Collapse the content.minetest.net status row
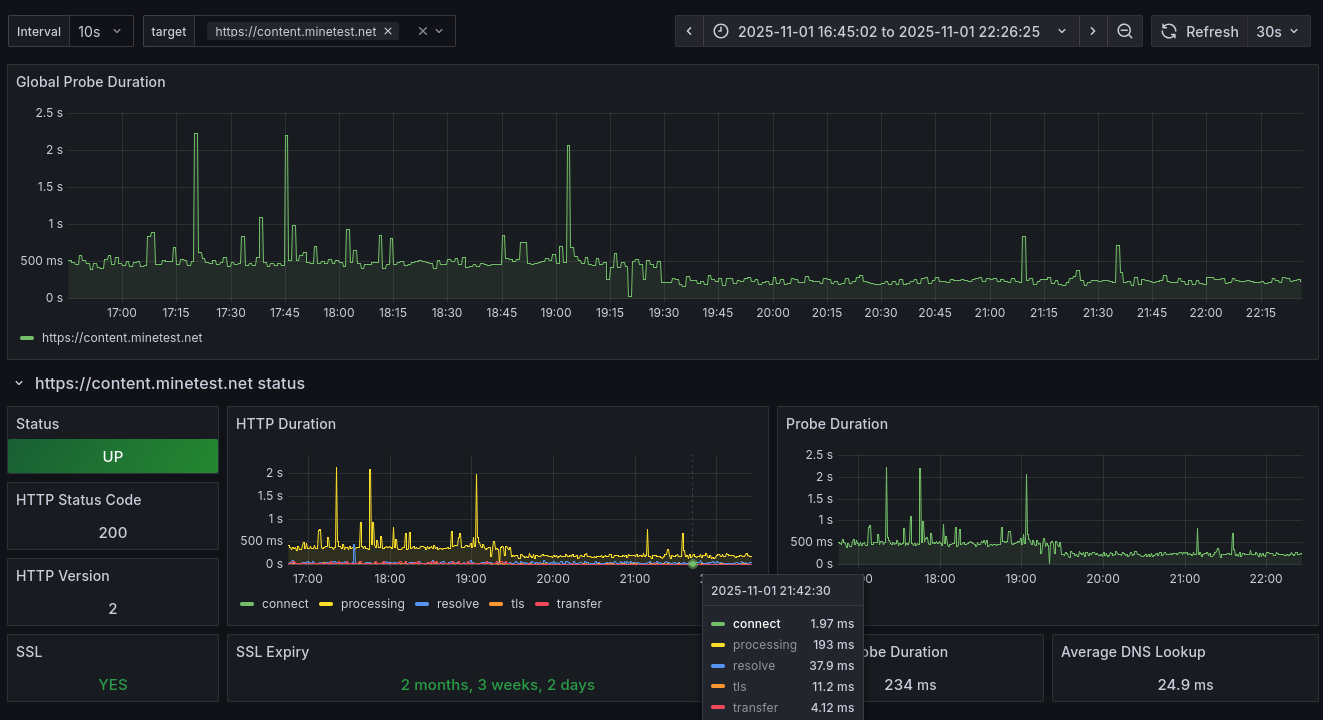The image size is (1323, 720). coord(18,383)
